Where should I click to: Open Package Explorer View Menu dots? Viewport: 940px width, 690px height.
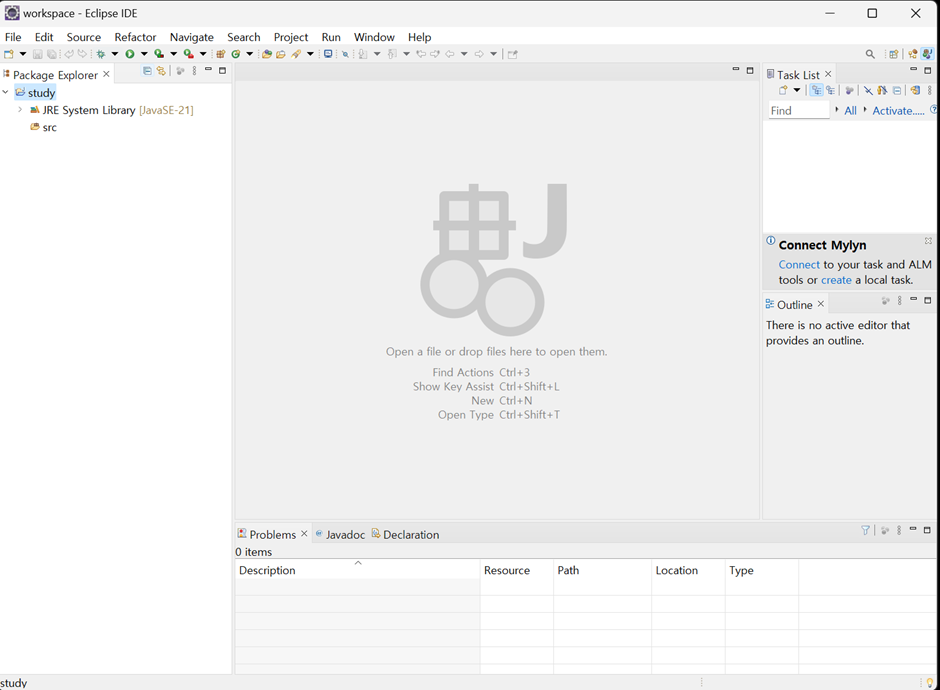pos(194,71)
